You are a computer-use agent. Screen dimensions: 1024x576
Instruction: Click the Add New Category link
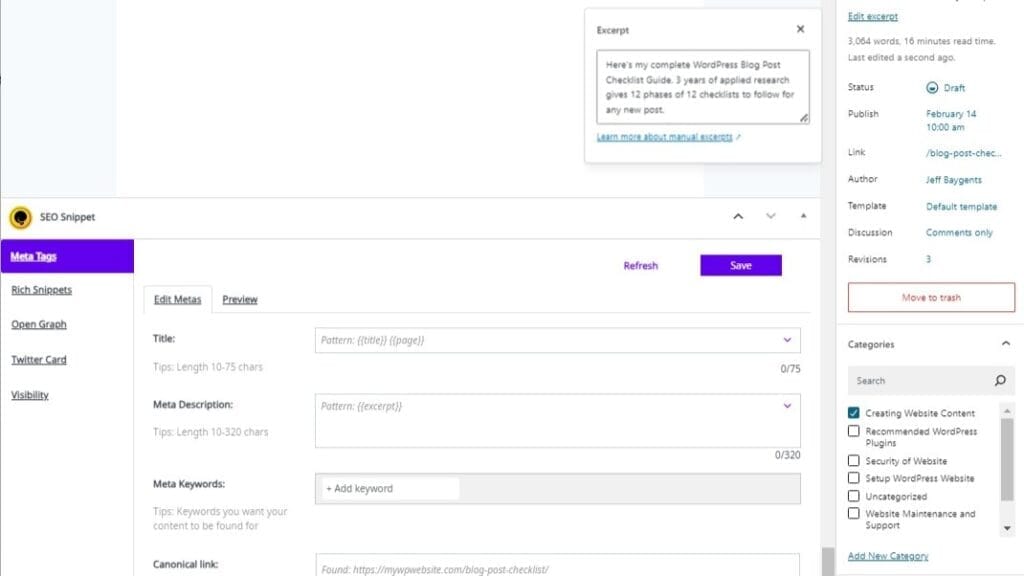tap(886, 554)
